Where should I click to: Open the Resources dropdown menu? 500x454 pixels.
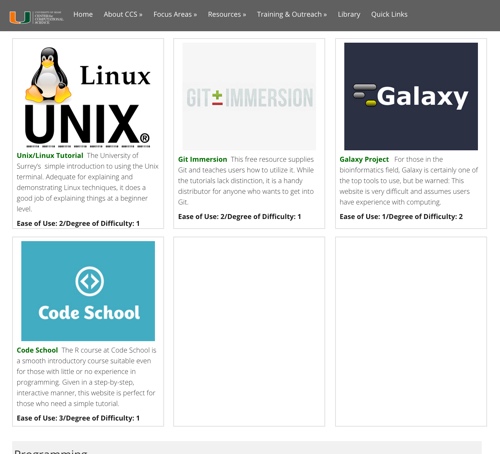tap(227, 14)
